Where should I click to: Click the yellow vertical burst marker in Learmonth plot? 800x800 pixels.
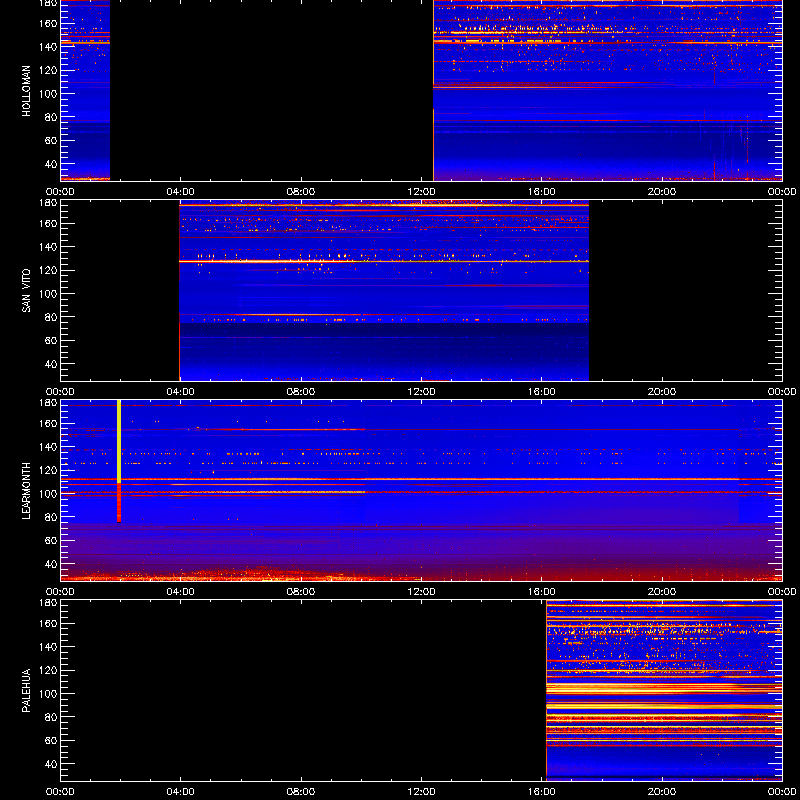point(119,442)
